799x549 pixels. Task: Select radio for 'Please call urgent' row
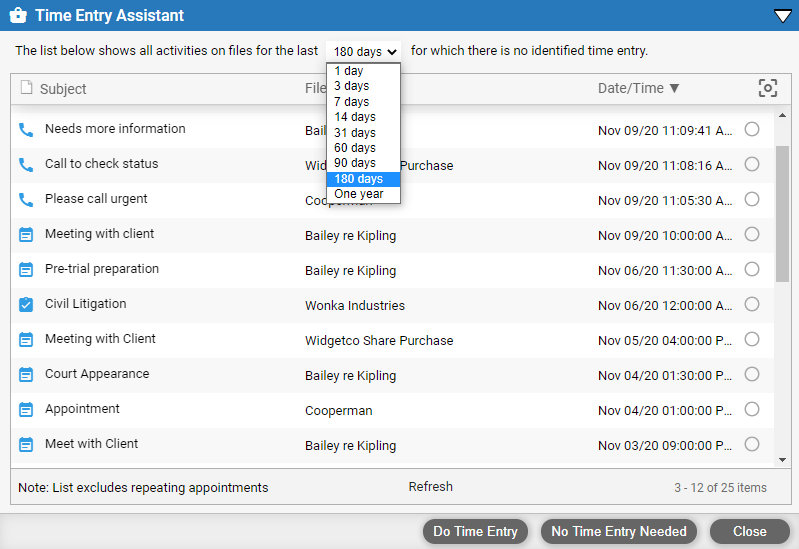tap(752, 199)
